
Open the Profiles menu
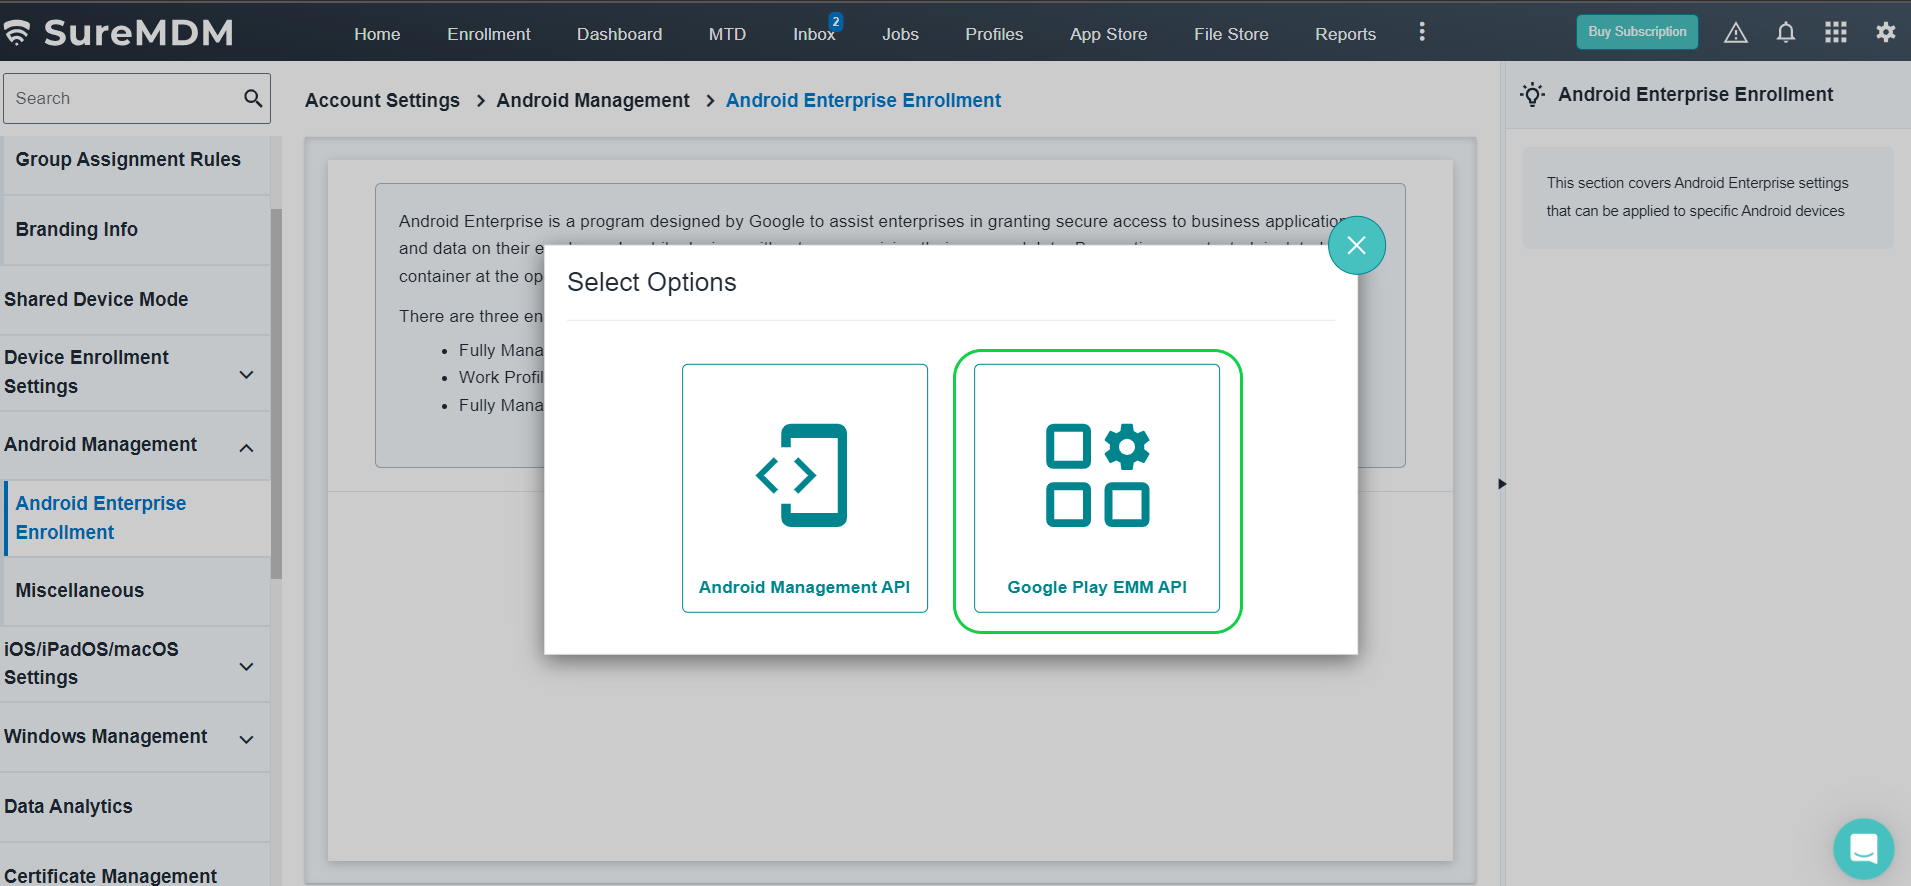(994, 34)
